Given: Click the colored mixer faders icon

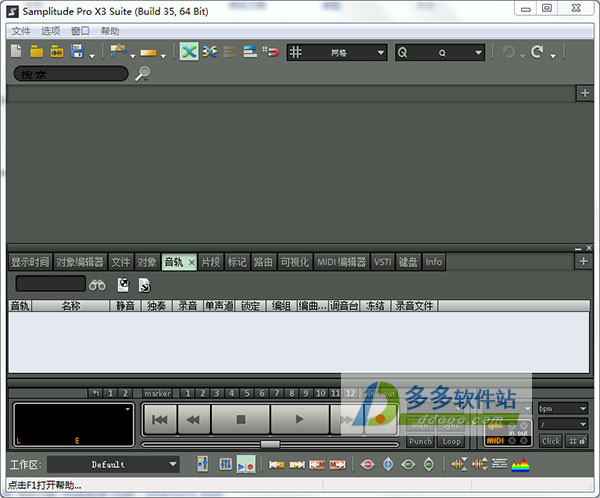Looking at the screenshot, I should click(202, 464).
